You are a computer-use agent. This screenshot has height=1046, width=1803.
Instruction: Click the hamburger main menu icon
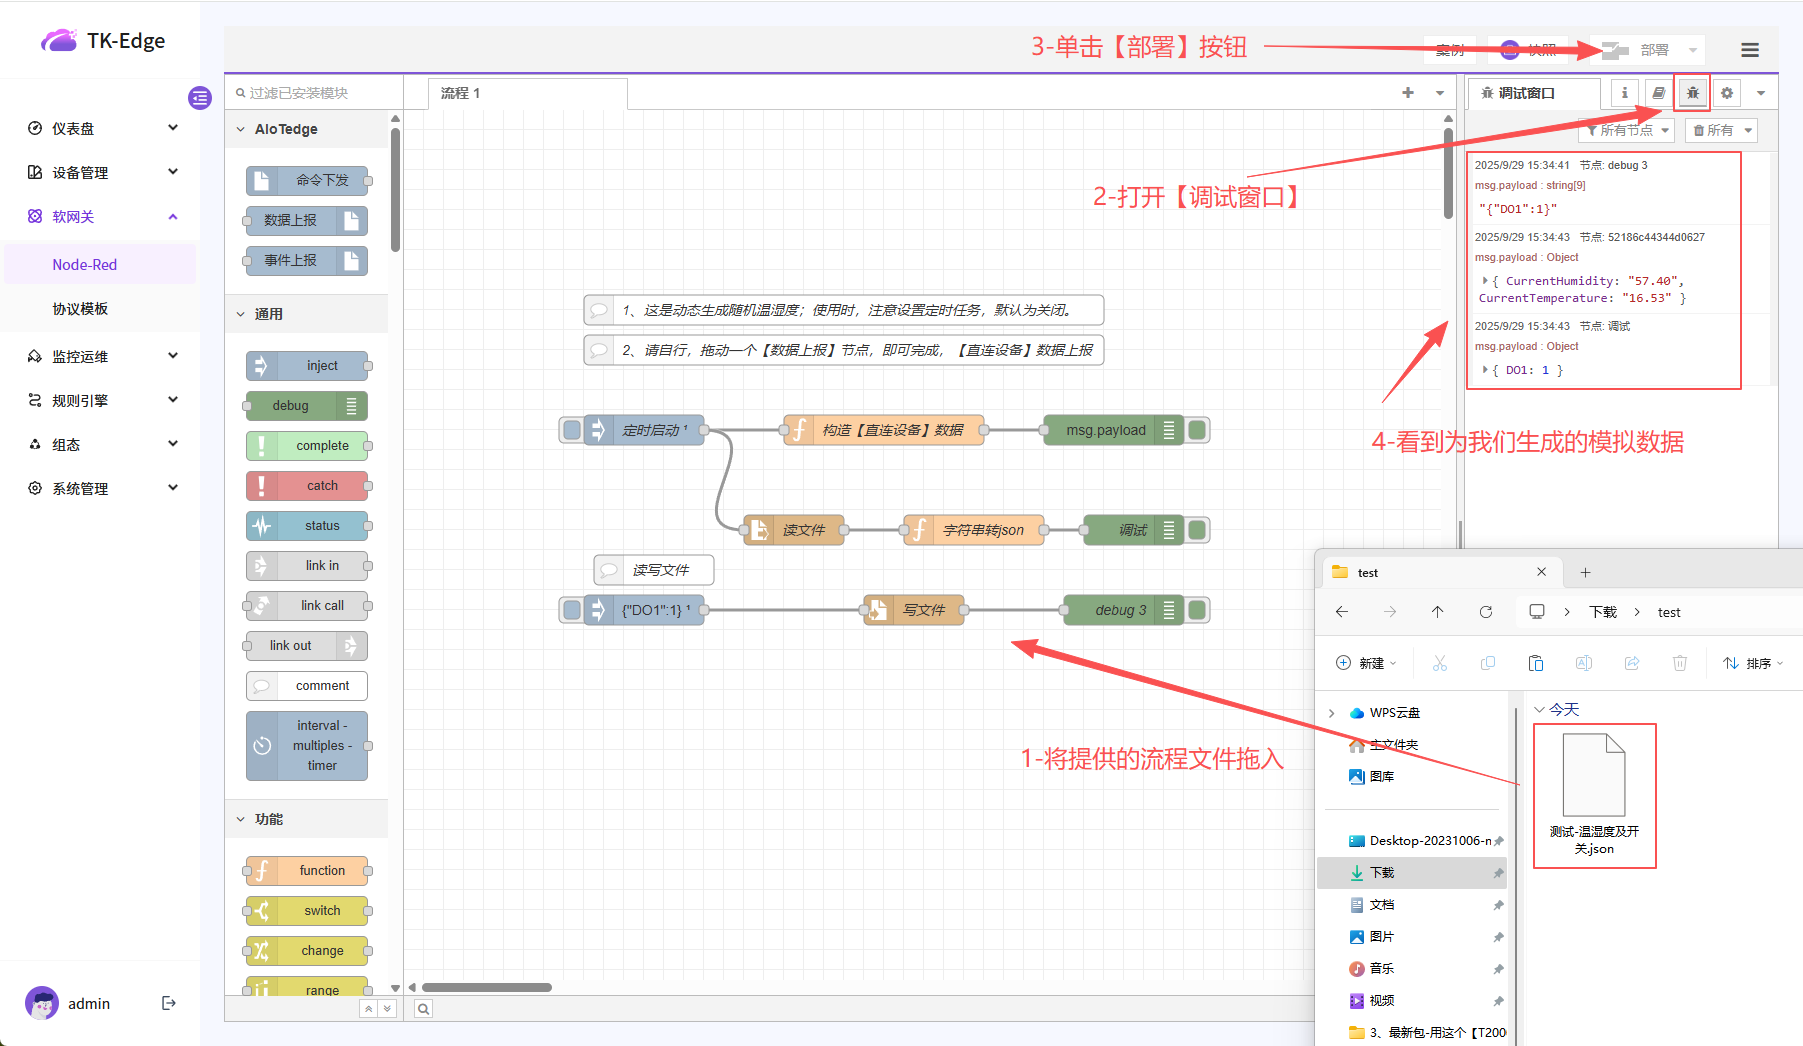pos(1749,50)
